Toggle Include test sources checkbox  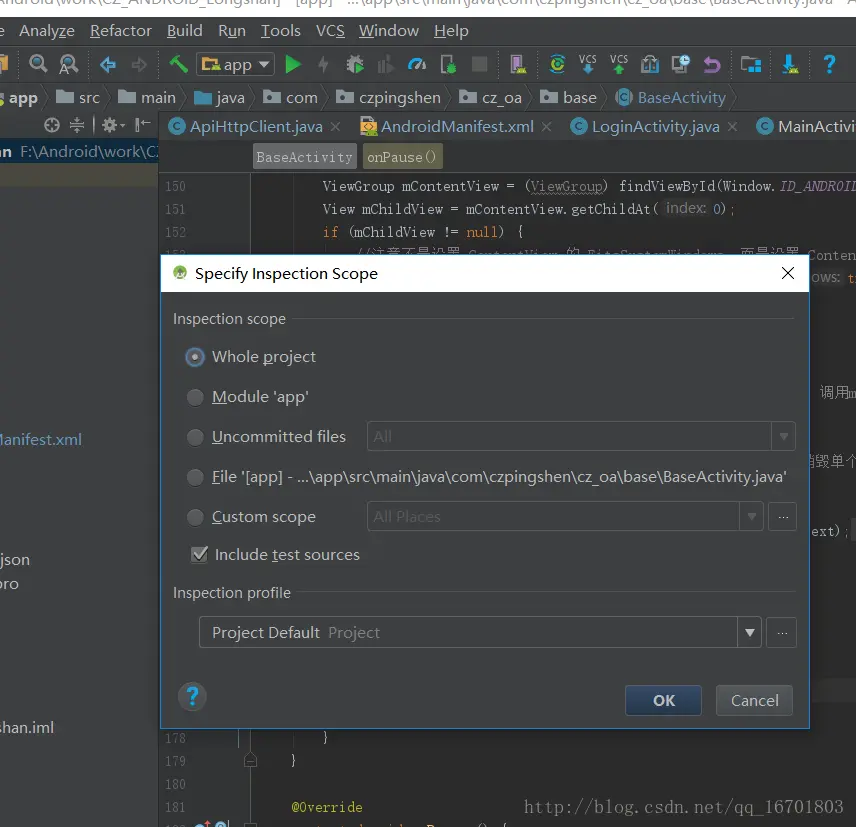200,555
